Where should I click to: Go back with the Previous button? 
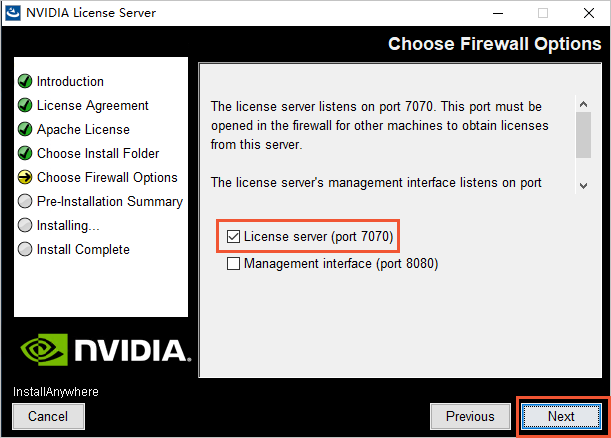(470, 416)
